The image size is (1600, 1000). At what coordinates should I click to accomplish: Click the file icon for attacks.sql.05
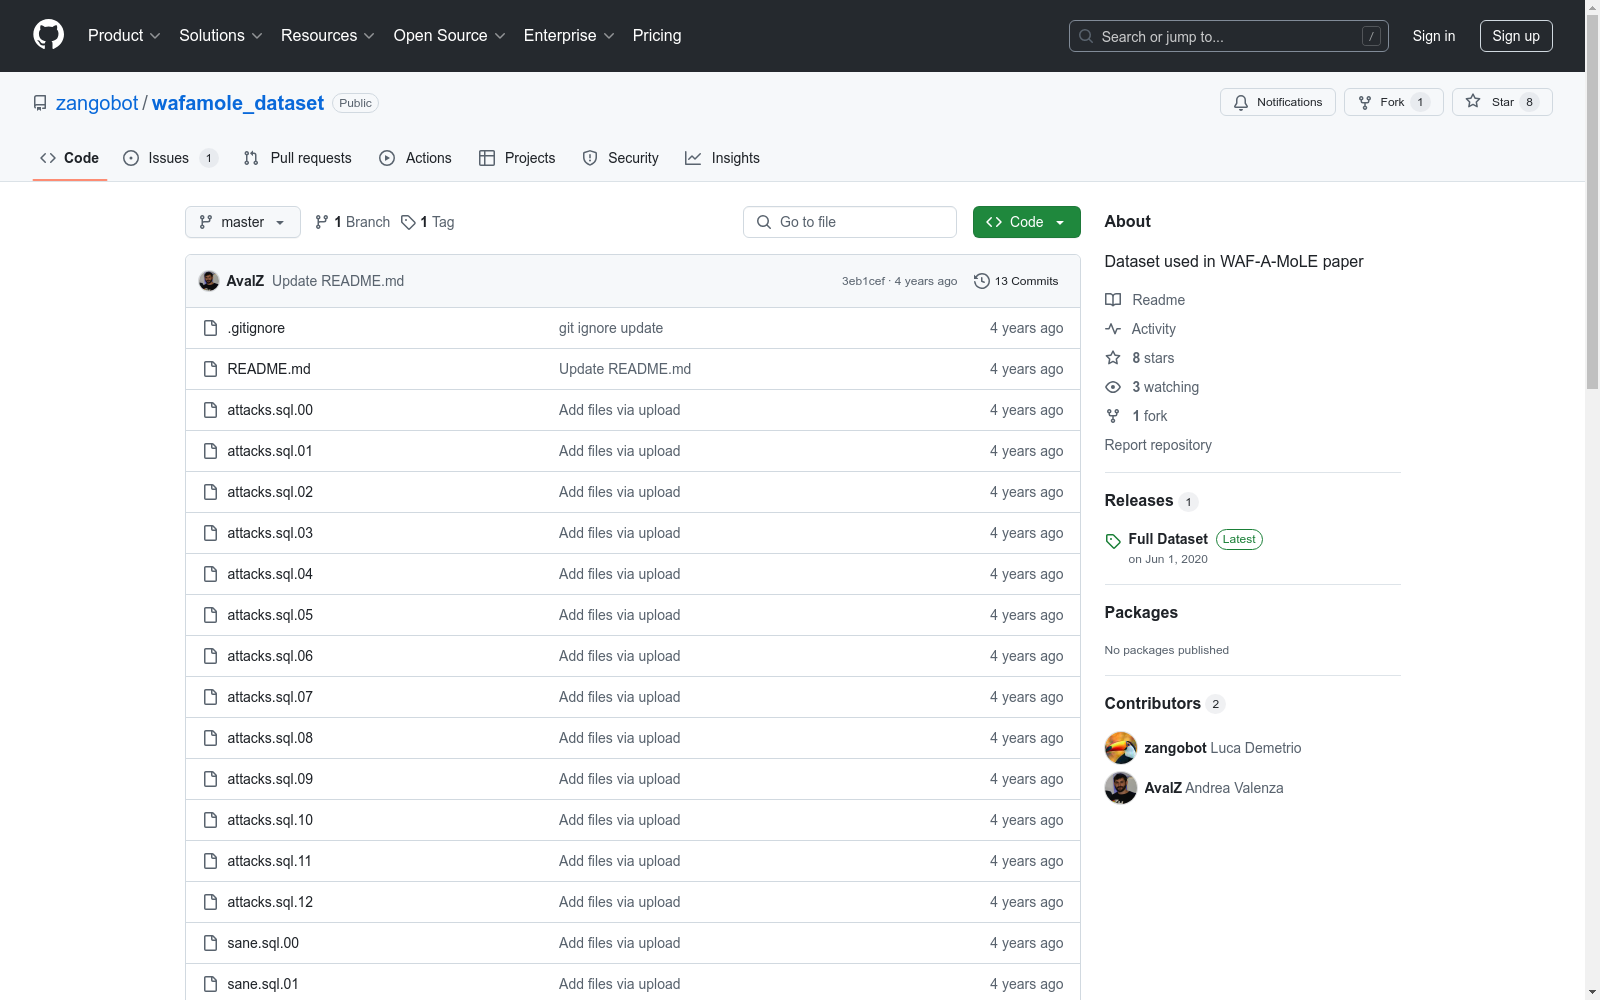tap(210, 615)
